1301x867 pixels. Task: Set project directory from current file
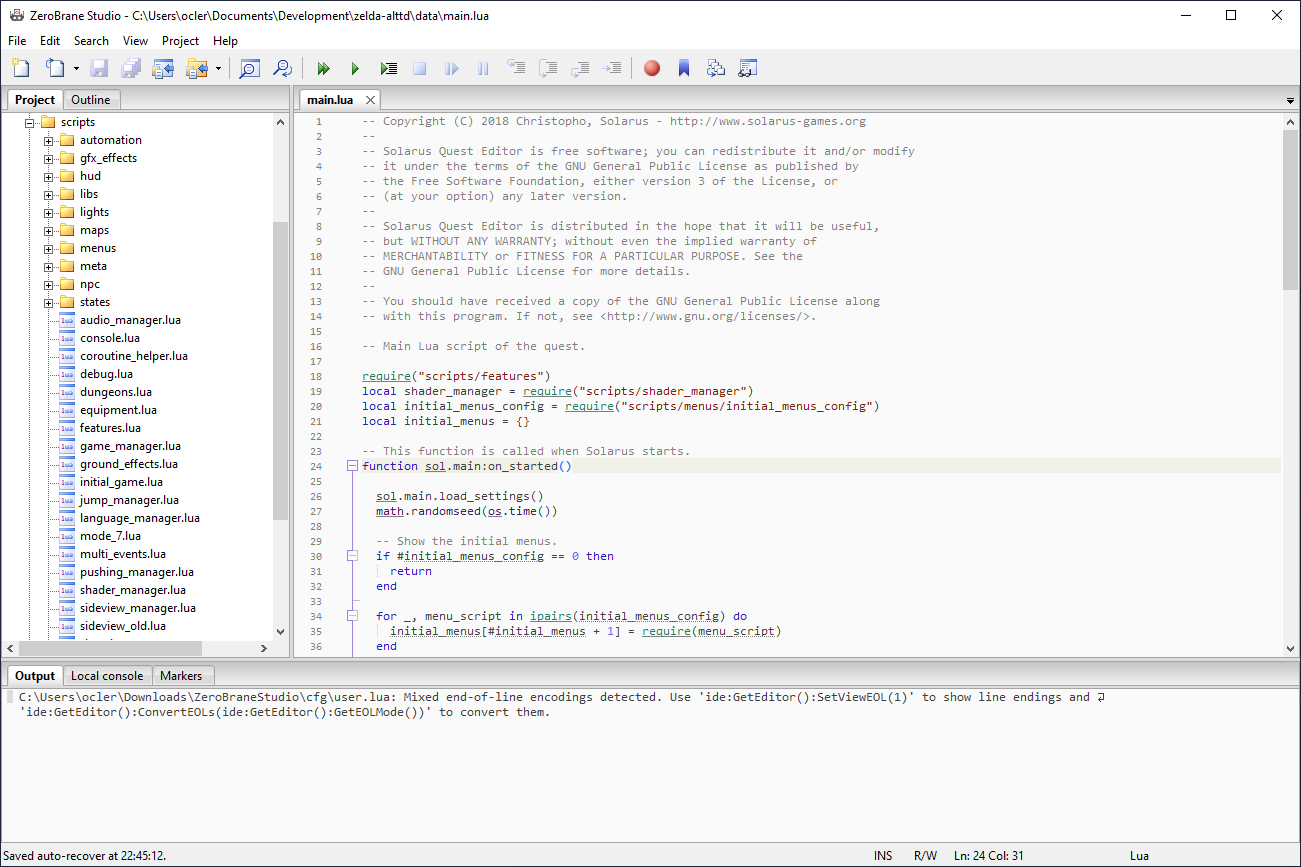coord(163,68)
